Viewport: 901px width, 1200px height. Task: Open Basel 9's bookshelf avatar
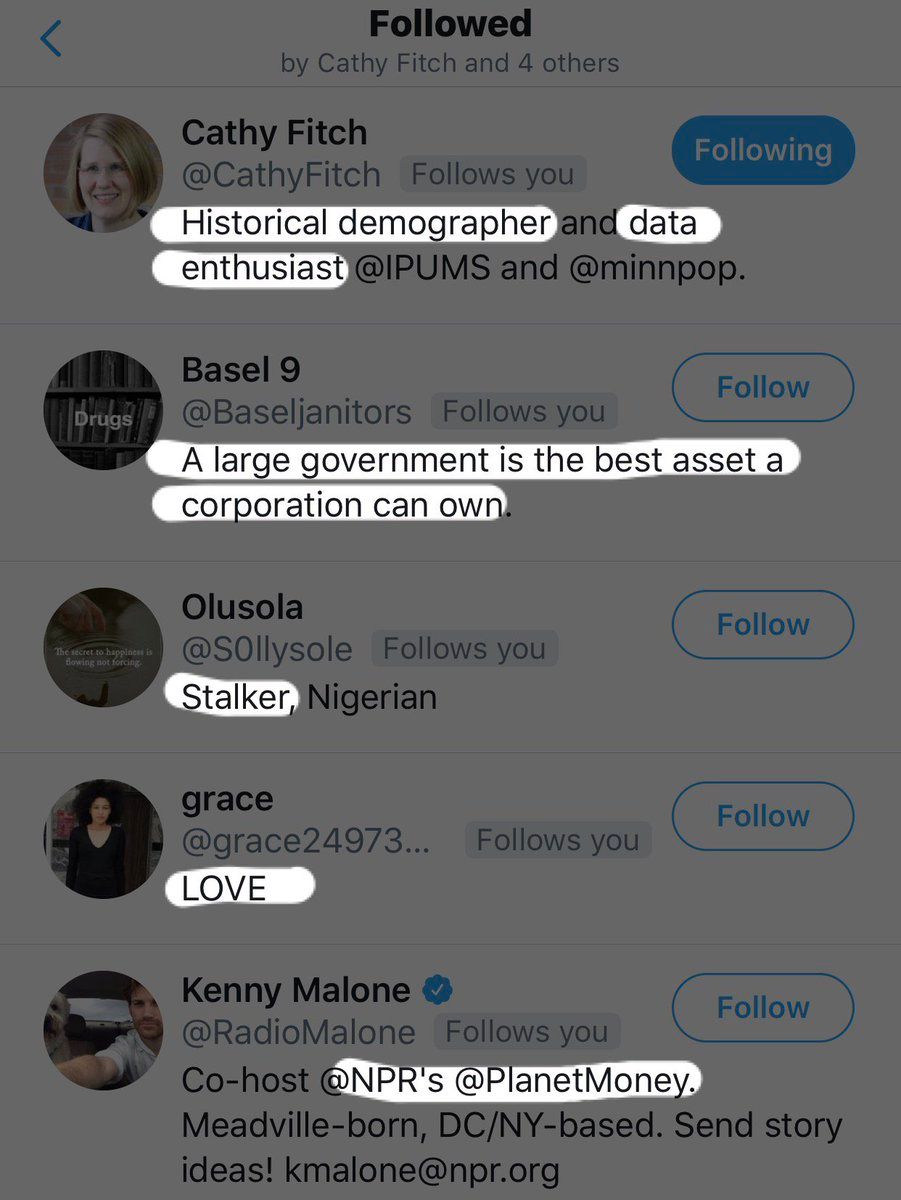click(103, 411)
